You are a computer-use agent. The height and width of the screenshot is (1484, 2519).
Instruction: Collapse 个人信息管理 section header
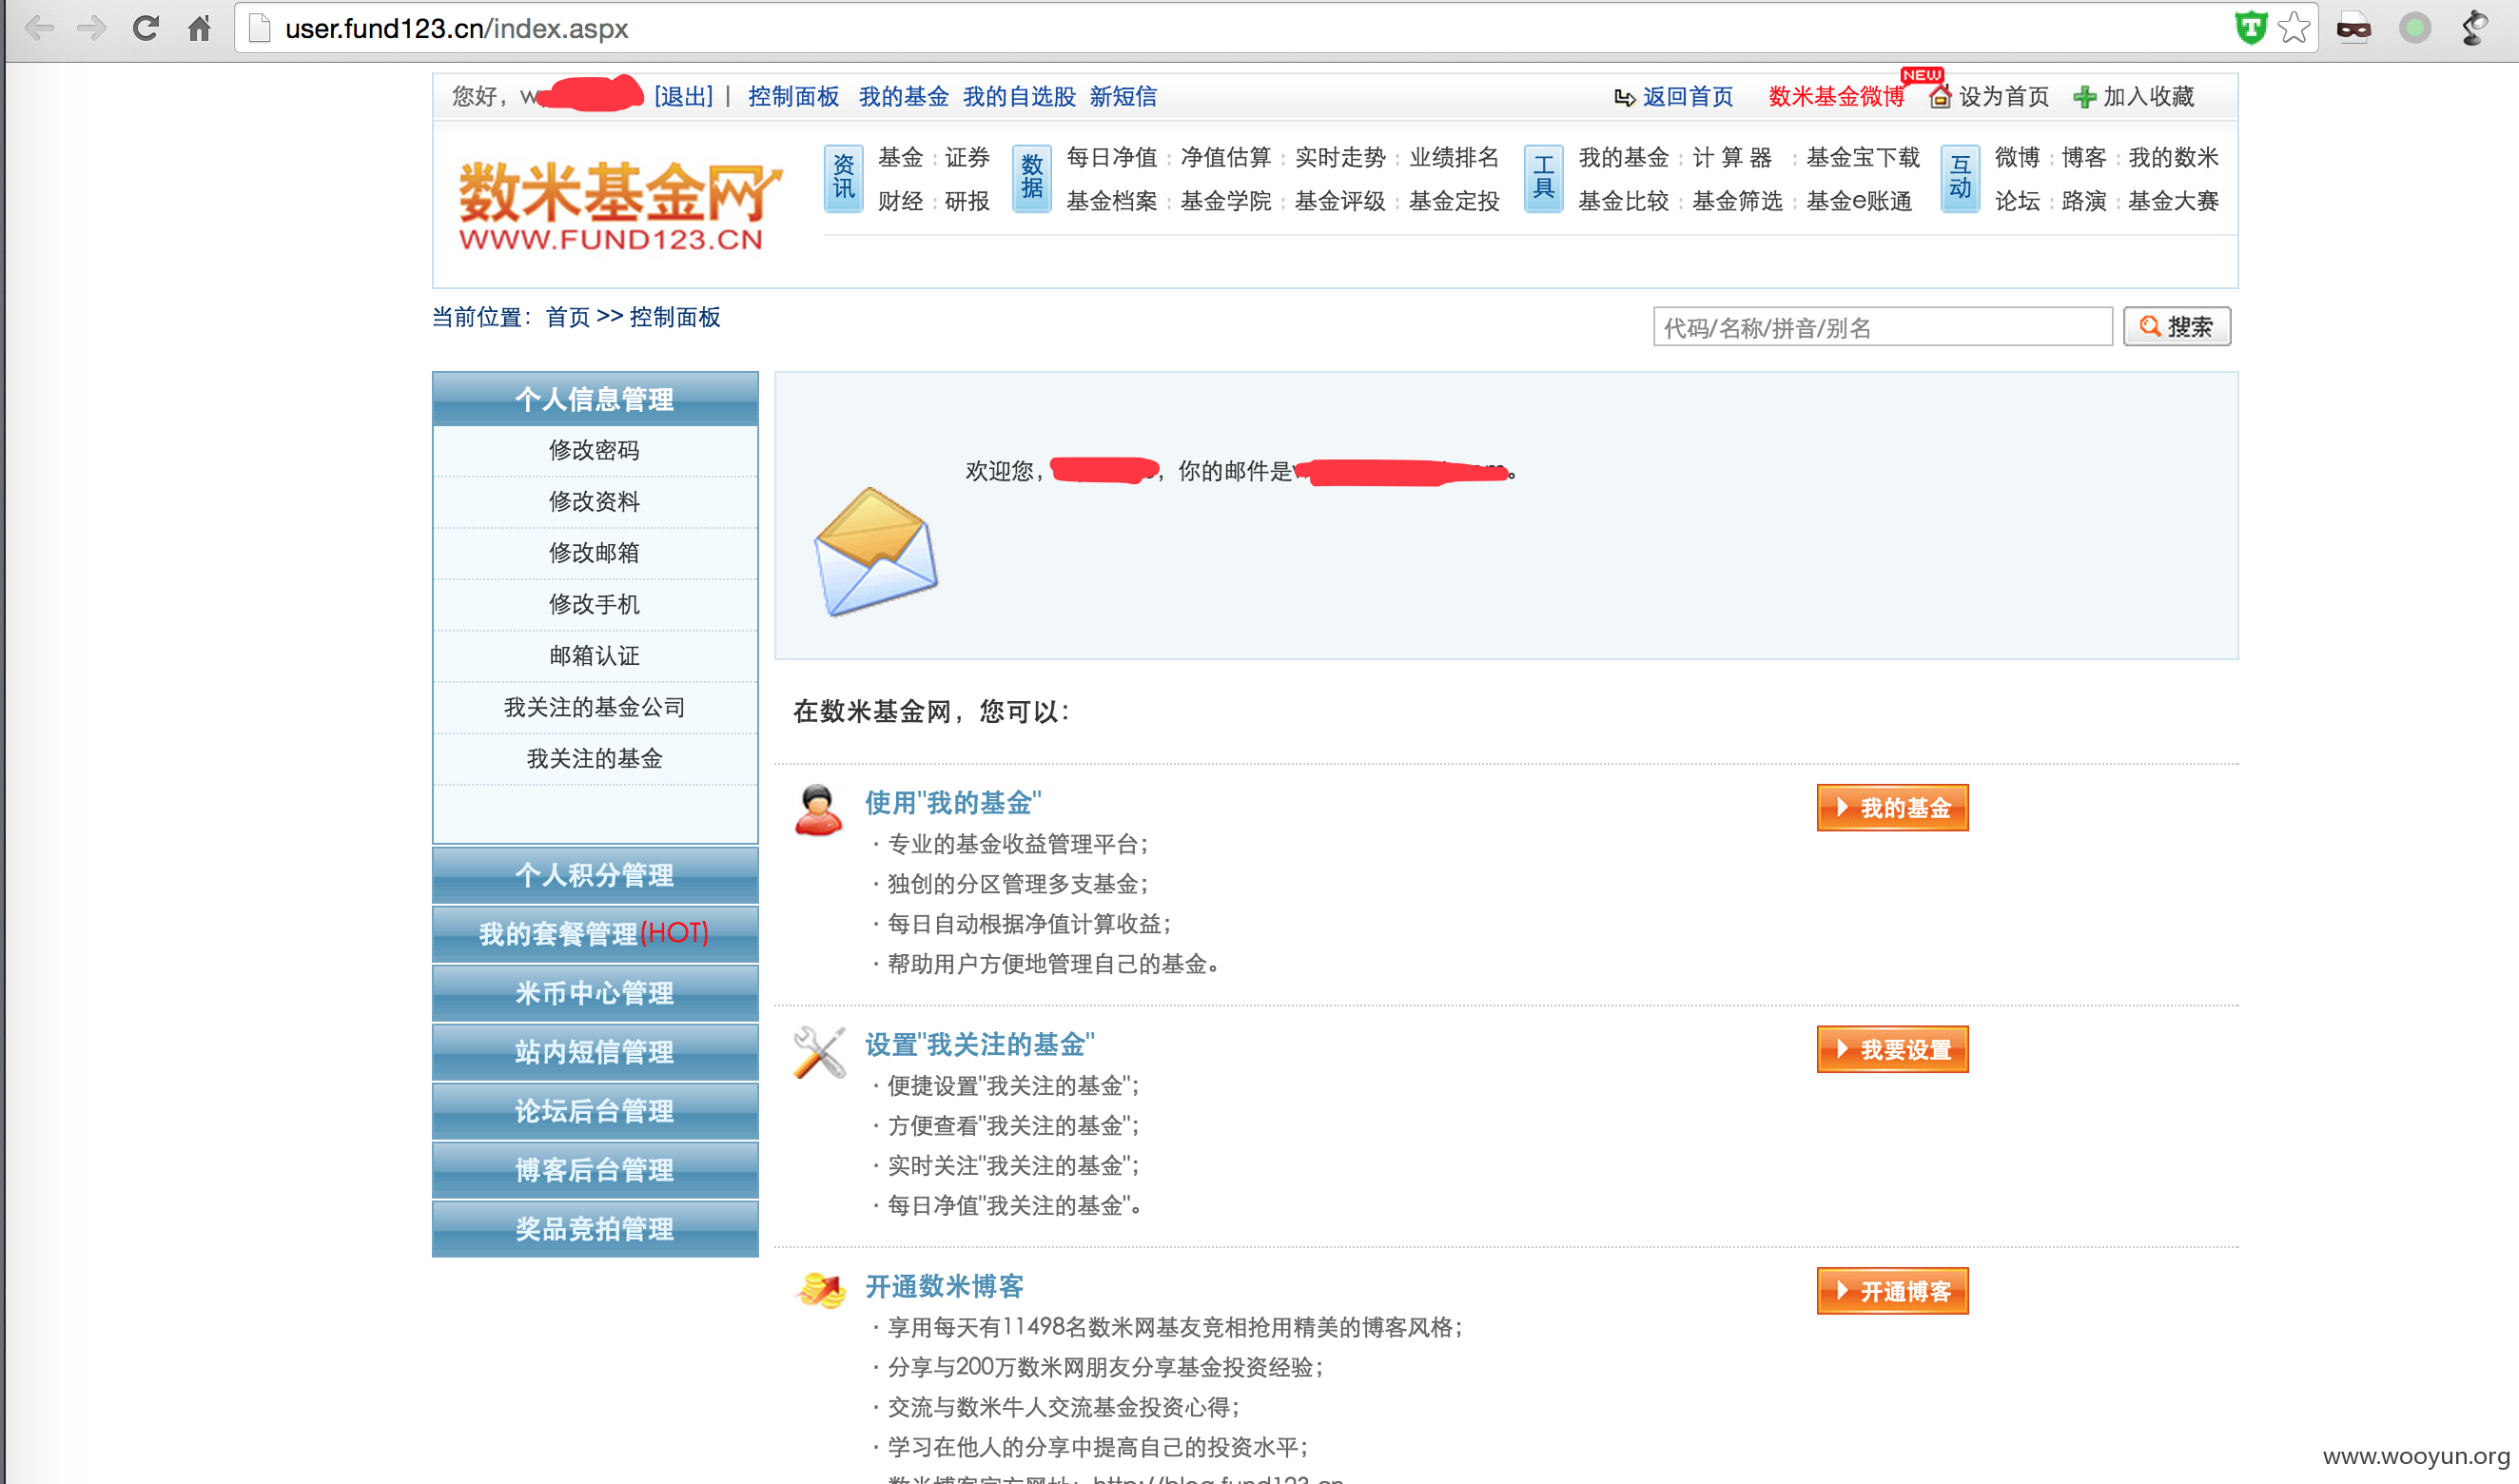pos(595,399)
